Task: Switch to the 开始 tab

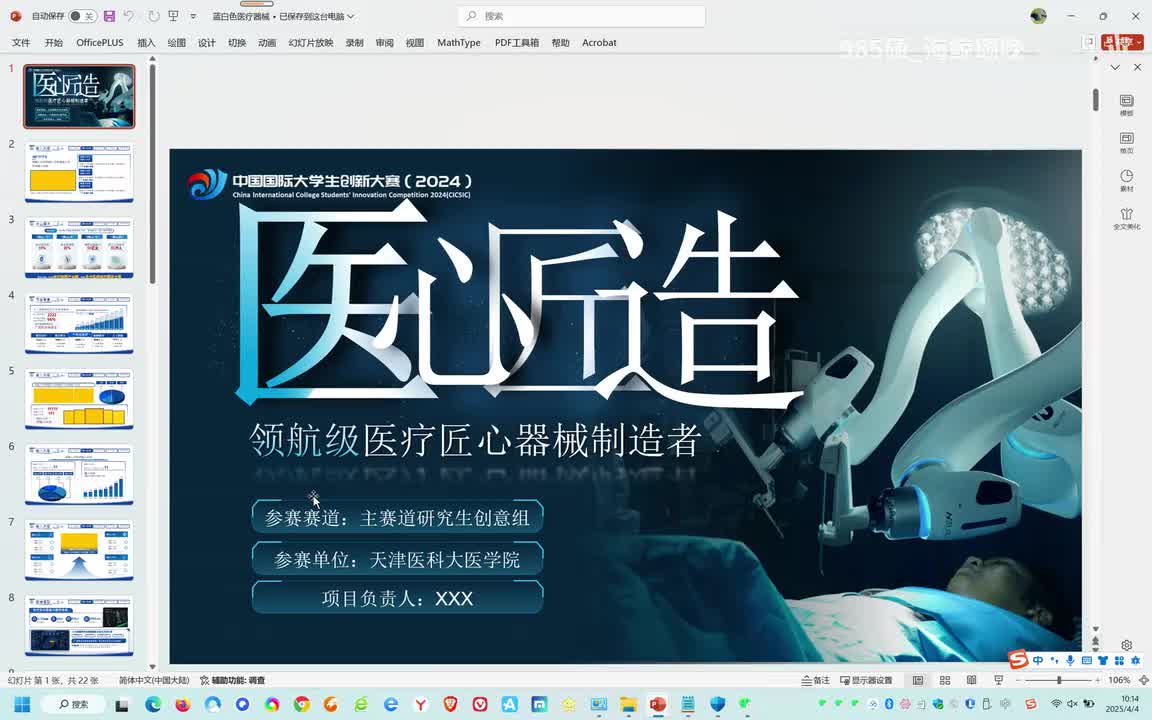Action: [54, 43]
